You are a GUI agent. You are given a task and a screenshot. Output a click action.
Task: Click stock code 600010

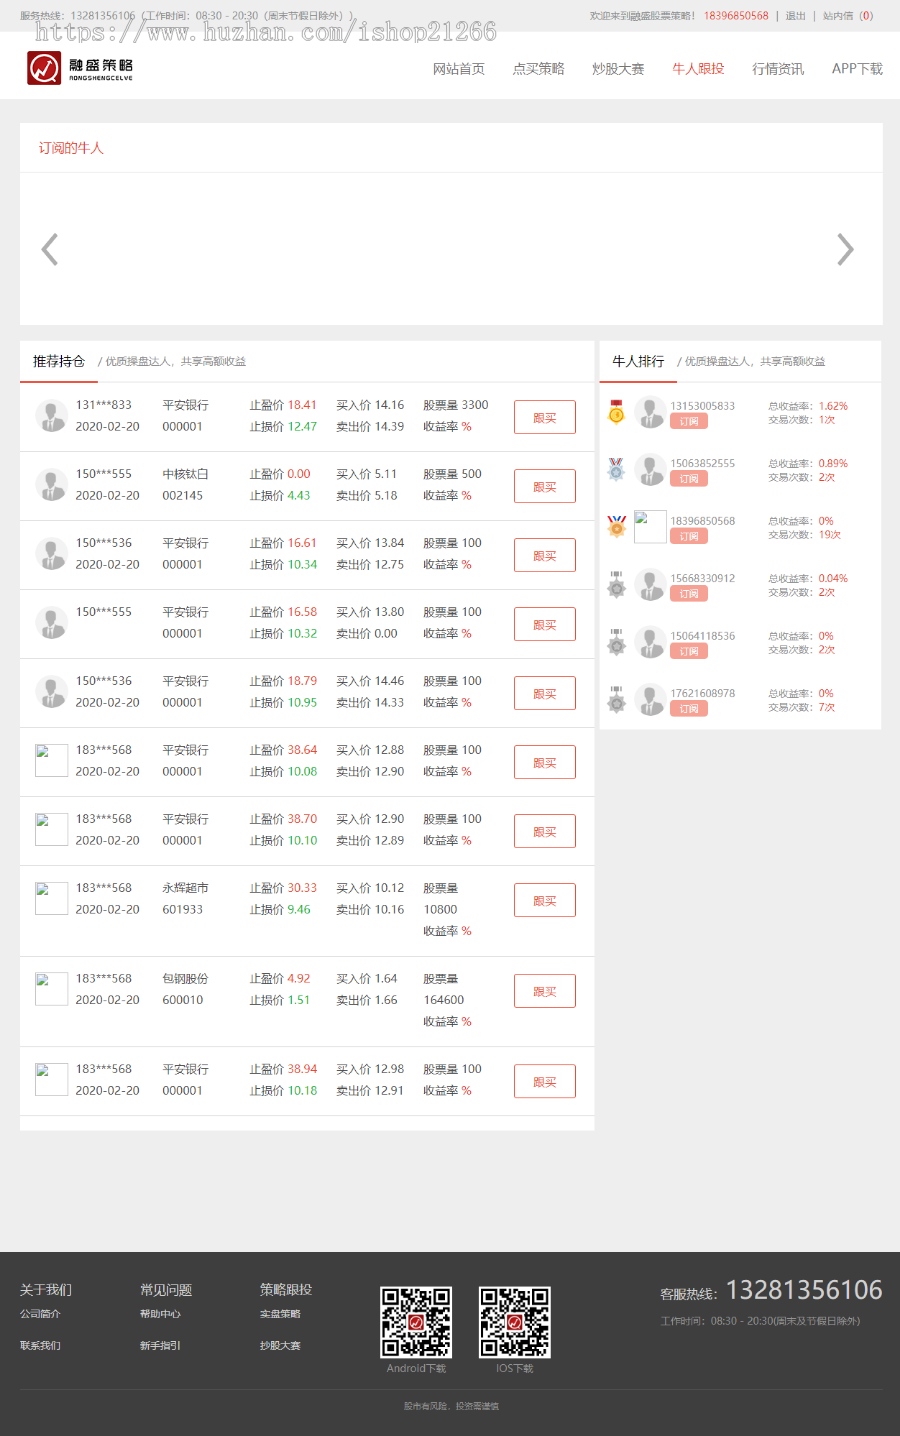182,1000
